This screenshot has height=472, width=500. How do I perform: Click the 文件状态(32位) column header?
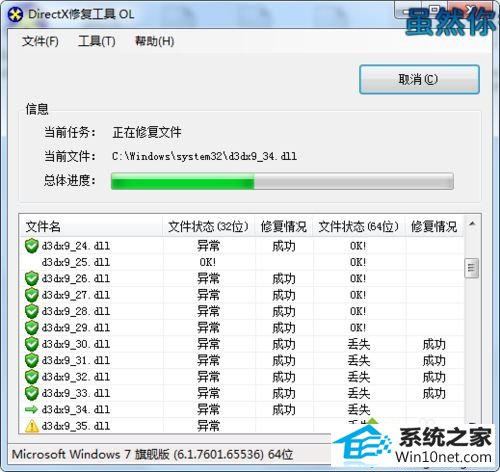(208, 227)
